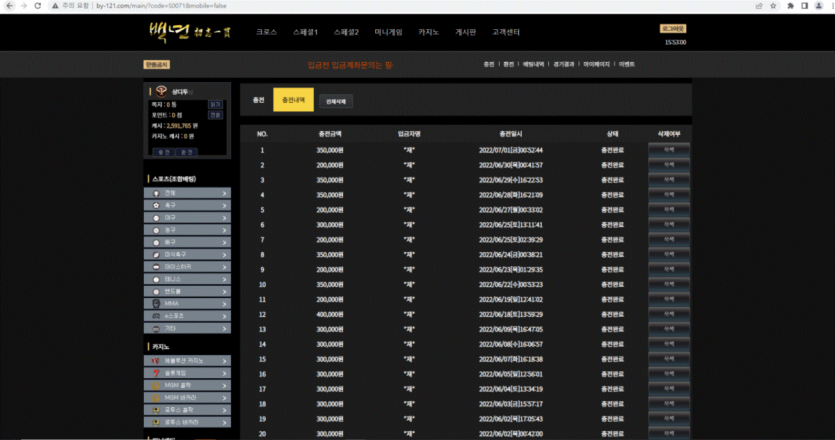Viewport: 835px width, 440px height.
Task: Expand the MGM 홀짝 casino entry arrow
Action: [x=224, y=385]
